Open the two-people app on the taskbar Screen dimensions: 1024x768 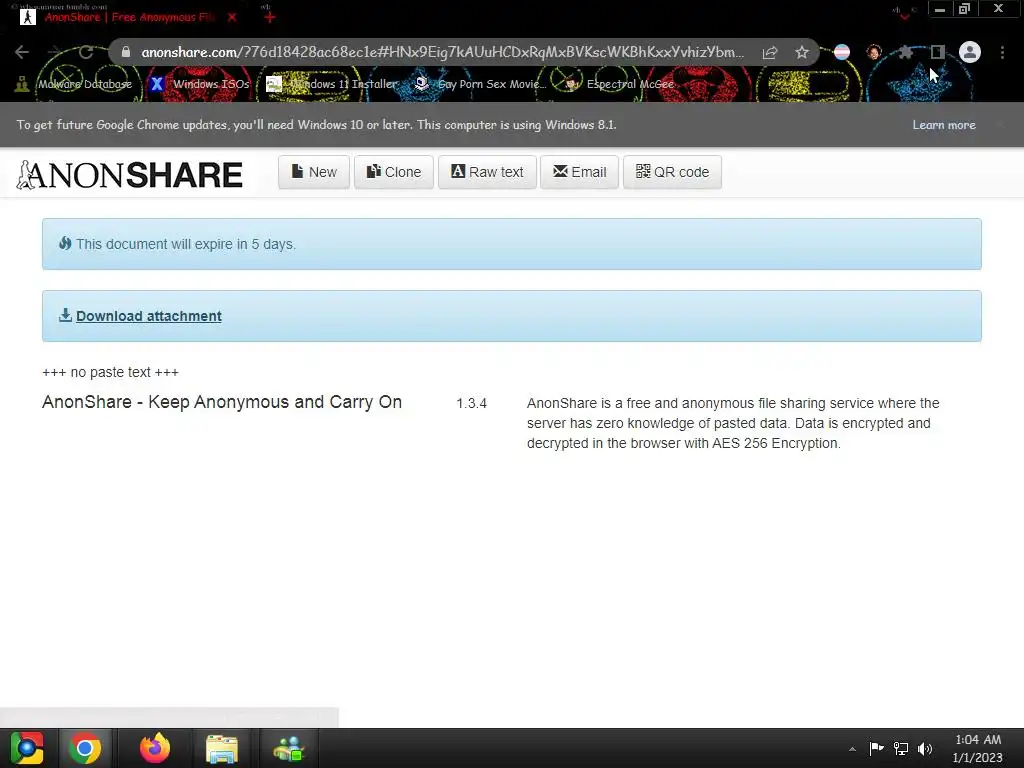[289, 748]
